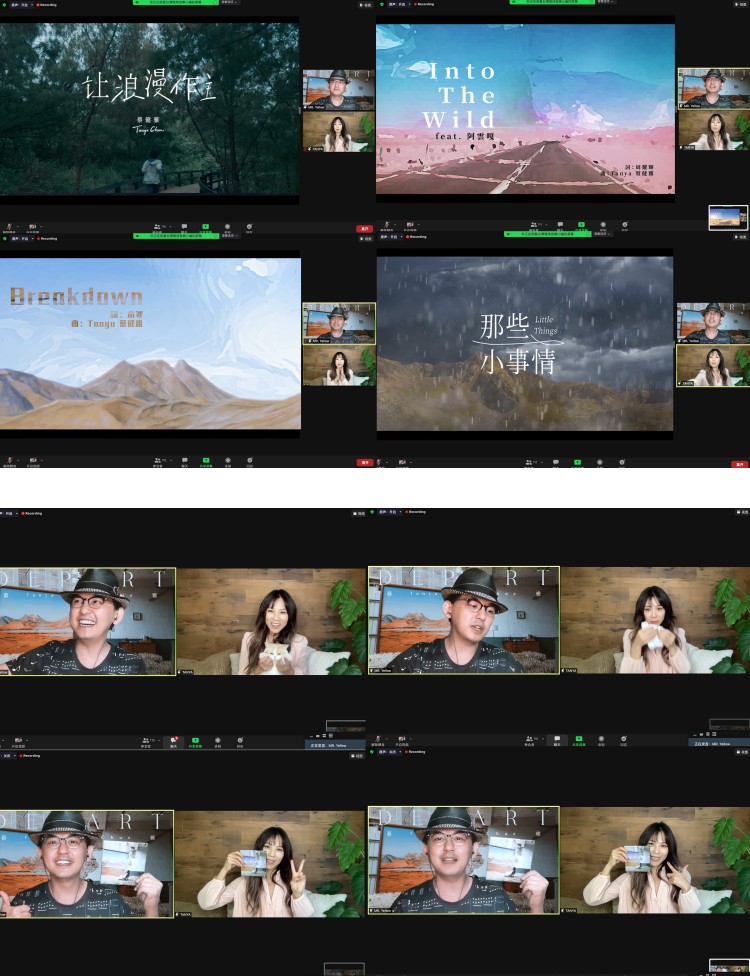Screen dimensions: 750x976
Task: Select Tanya video tile beside Into The Wild slide
Action: coord(714,130)
